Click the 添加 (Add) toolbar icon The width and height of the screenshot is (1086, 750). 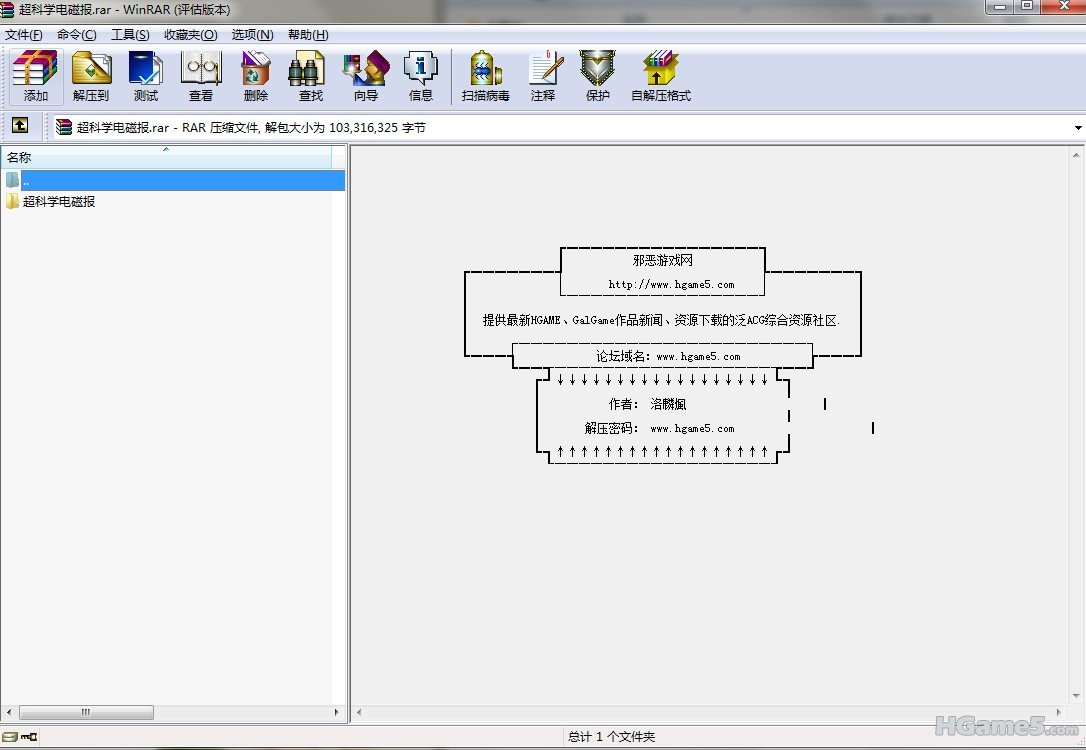tap(35, 76)
